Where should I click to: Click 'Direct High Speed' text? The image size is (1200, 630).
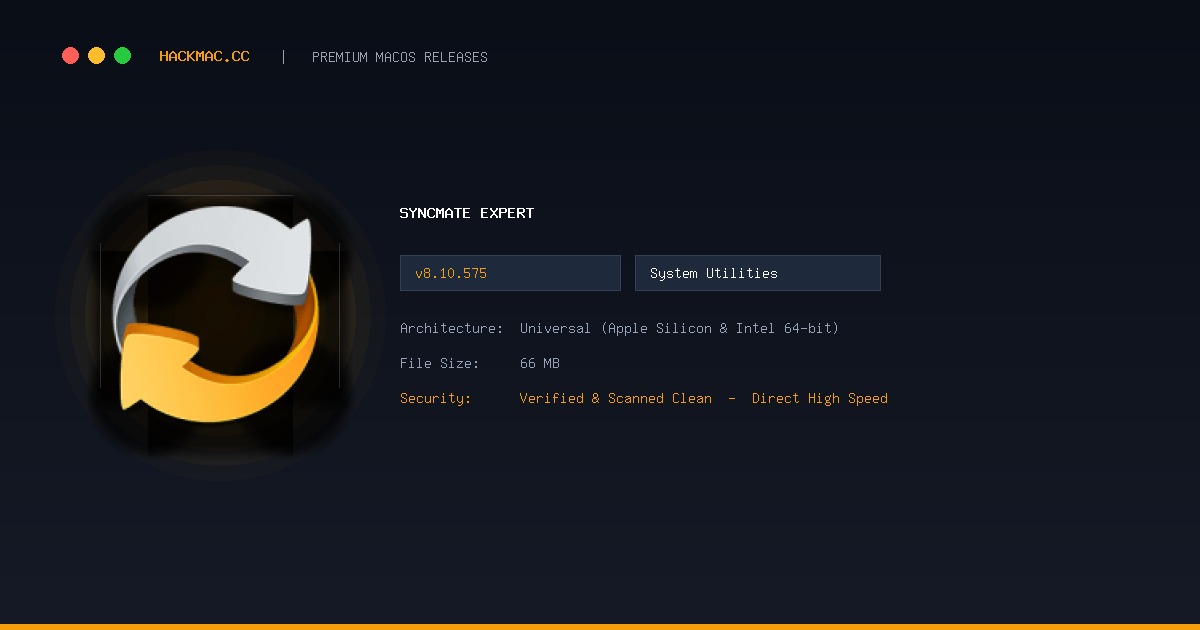[820, 398]
